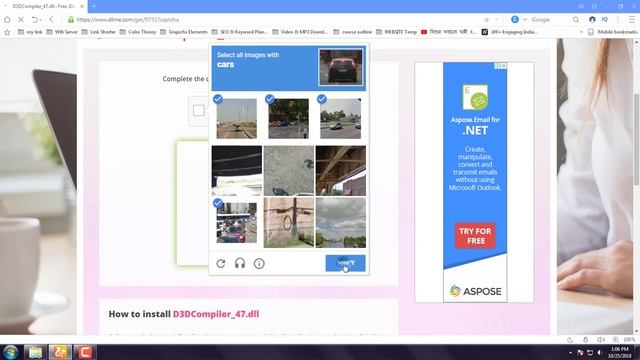Open captcha help info icon
The image size is (640, 360).
coord(259,264)
